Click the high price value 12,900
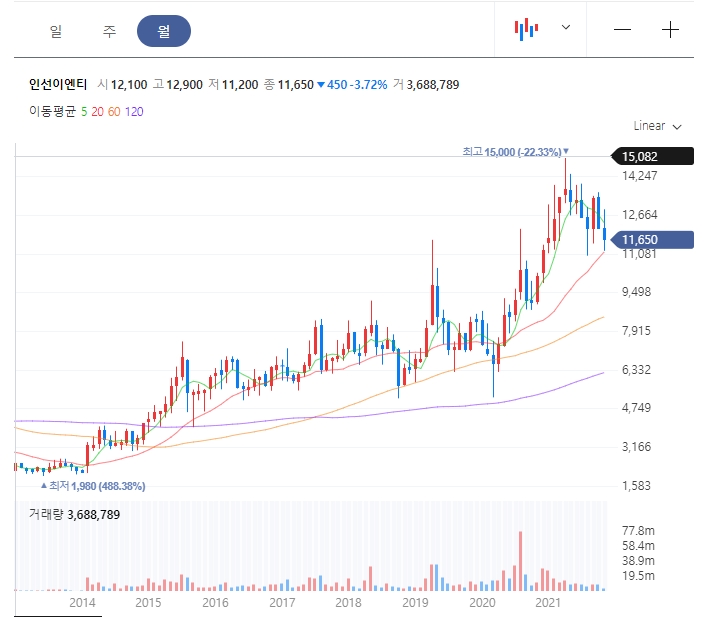Viewport: 706px width, 617px height. click(185, 85)
